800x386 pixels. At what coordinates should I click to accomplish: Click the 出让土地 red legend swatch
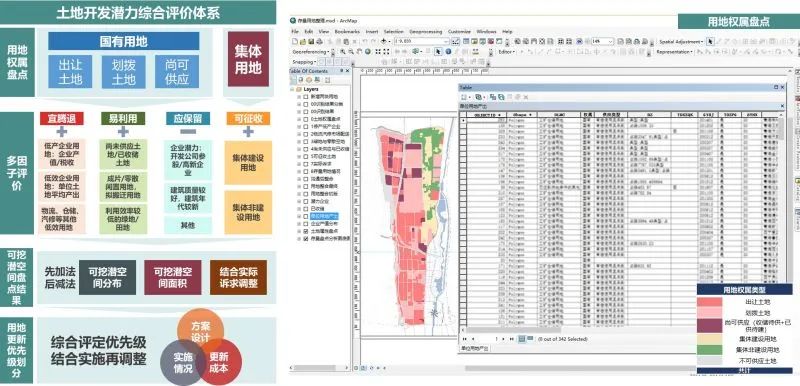709,302
